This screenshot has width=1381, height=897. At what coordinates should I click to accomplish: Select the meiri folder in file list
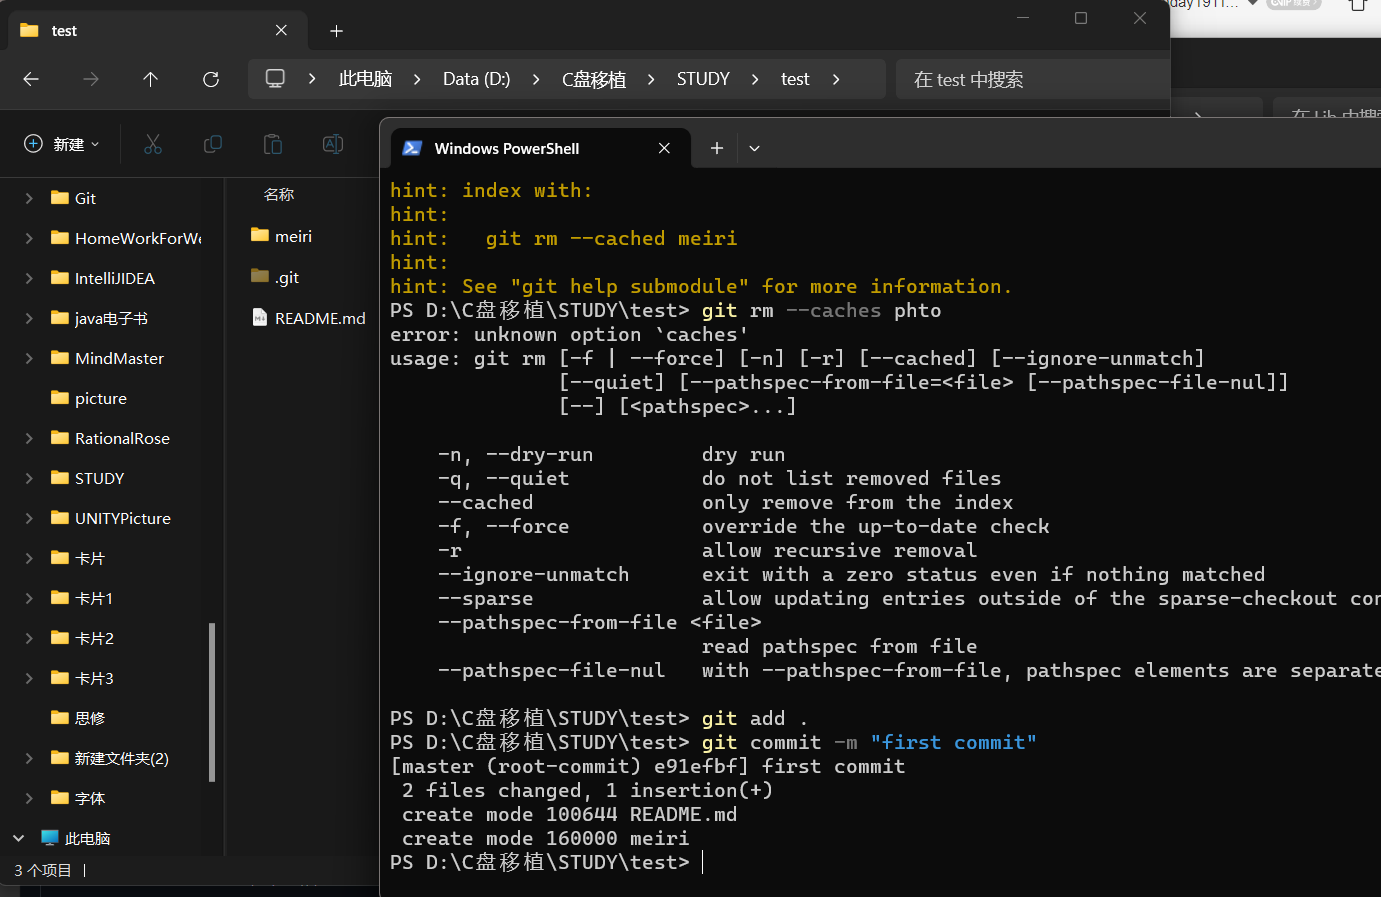pos(282,236)
